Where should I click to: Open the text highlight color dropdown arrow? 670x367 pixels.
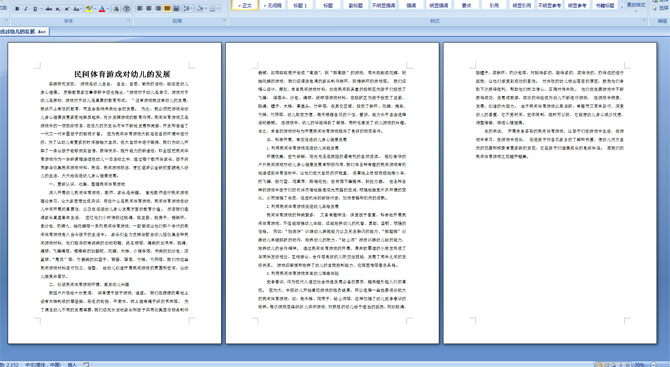[95, 9]
